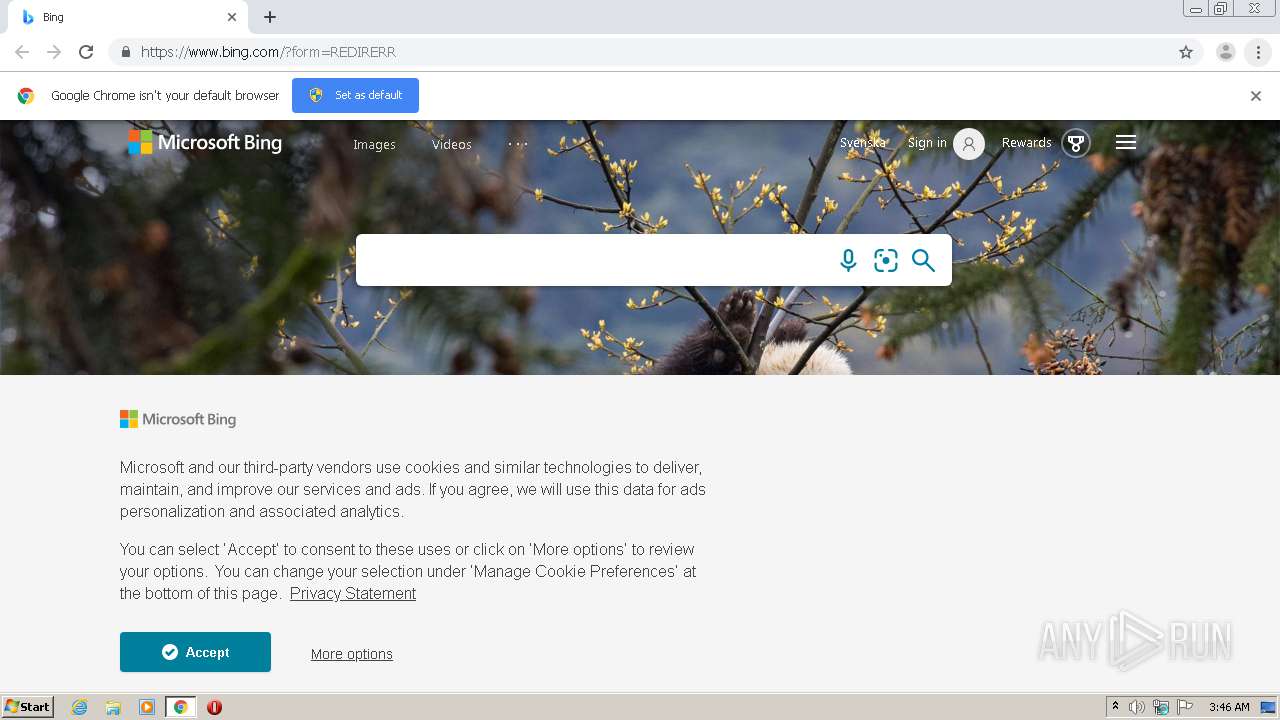Open the Windows Start menu
The height and width of the screenshot is (720, 1280).
[x=27, y=707]
